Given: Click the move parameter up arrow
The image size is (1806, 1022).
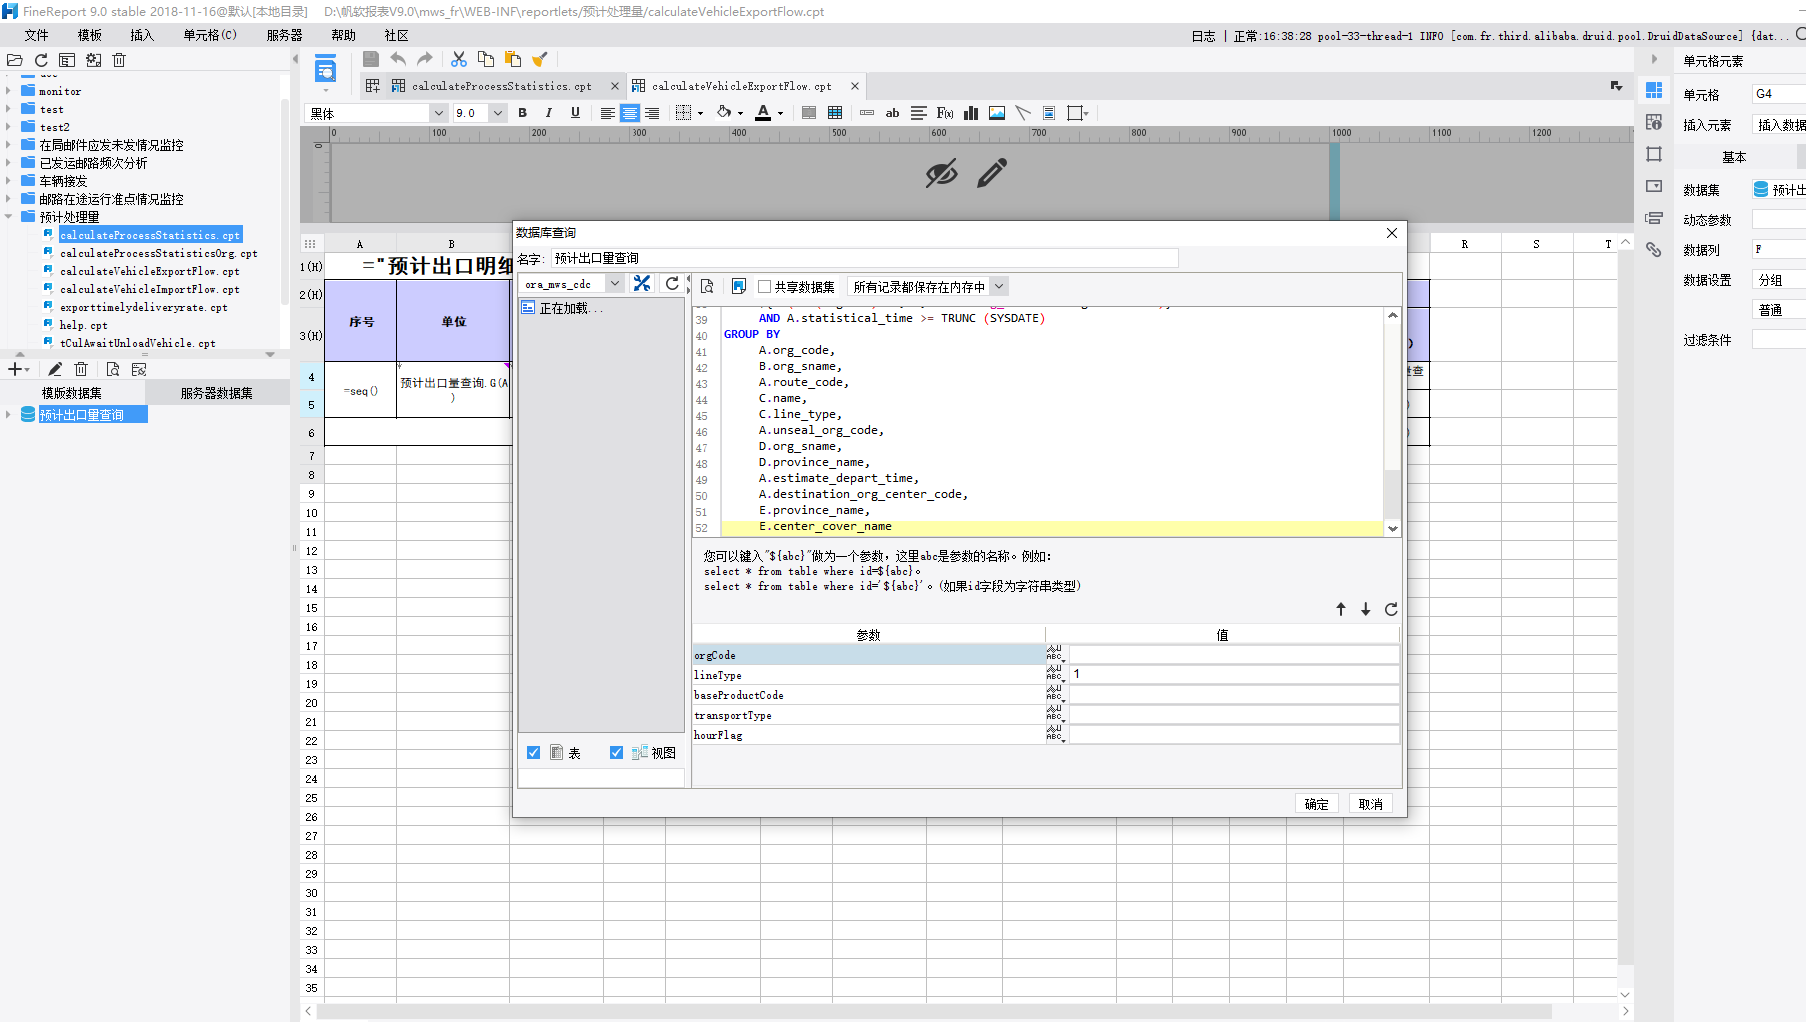Looking at the screenshot, I should 1341,609.
